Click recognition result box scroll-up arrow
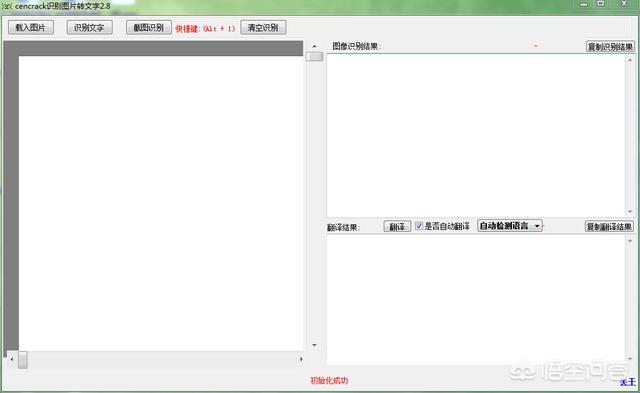640x393 pixels. coord(630,60)
